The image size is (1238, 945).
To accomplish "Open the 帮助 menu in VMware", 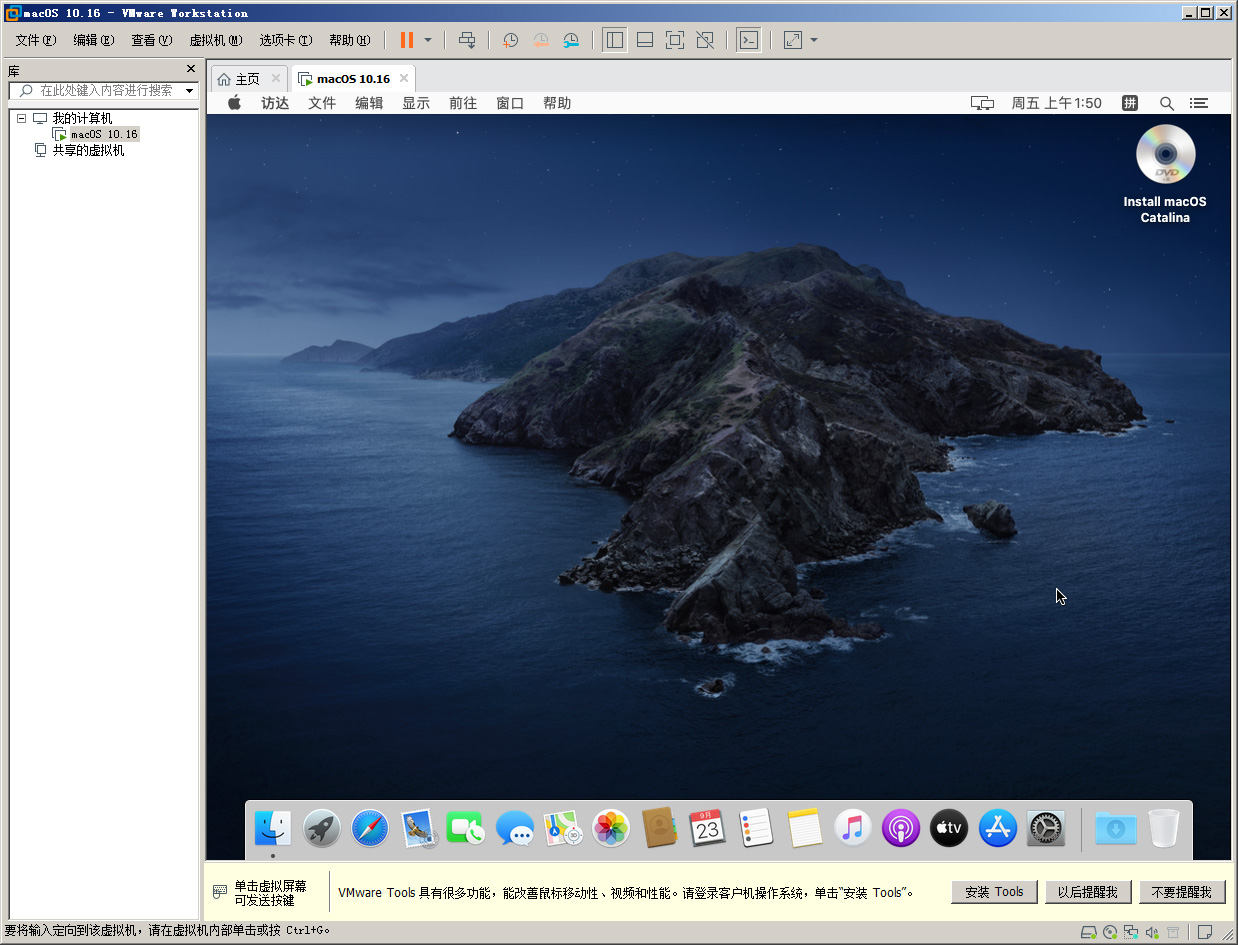I will click(x=349, y=40).
